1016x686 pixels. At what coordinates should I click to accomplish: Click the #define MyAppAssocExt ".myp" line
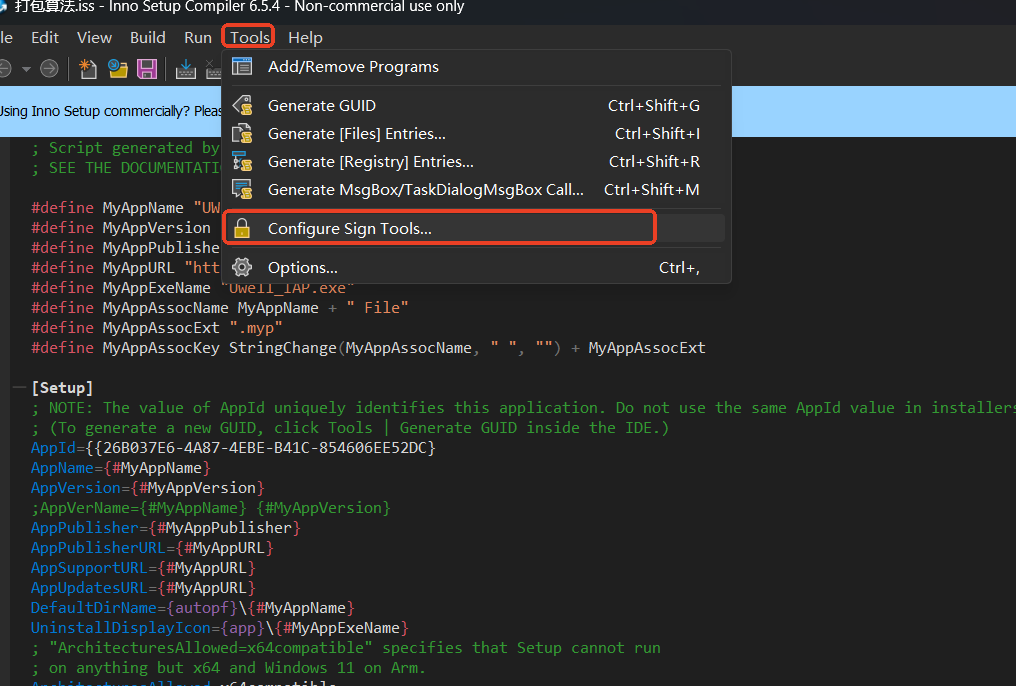coord(157,328)
